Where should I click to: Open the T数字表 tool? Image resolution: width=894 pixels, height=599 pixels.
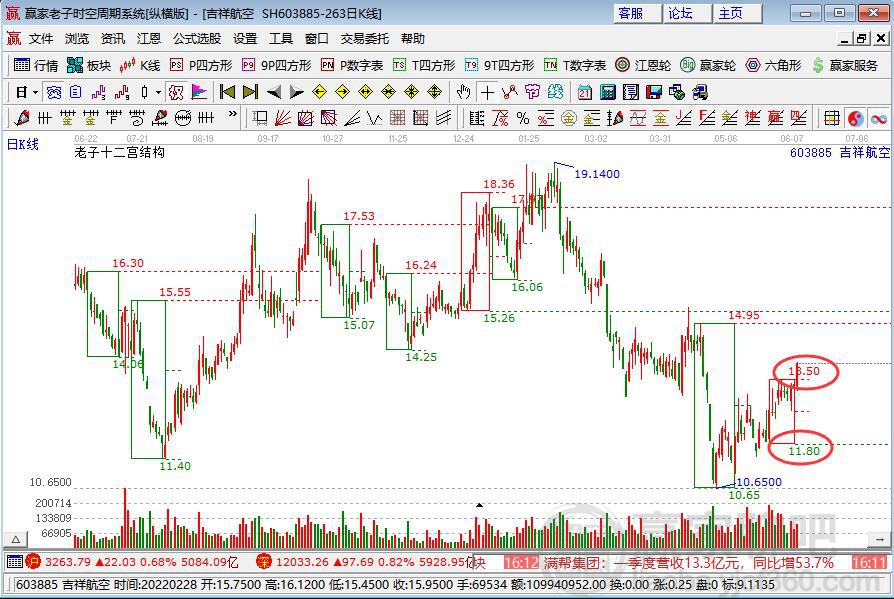pos(575,66)
